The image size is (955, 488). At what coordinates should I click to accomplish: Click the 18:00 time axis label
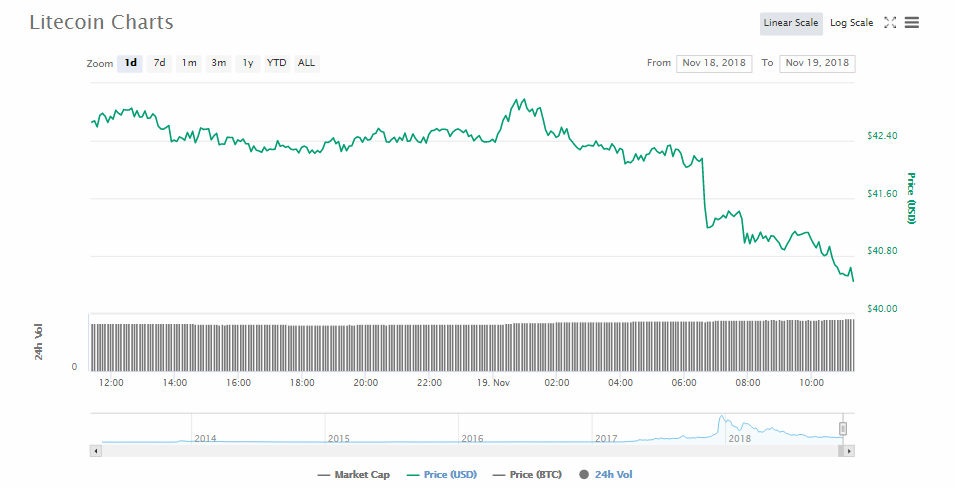(302, 383)
